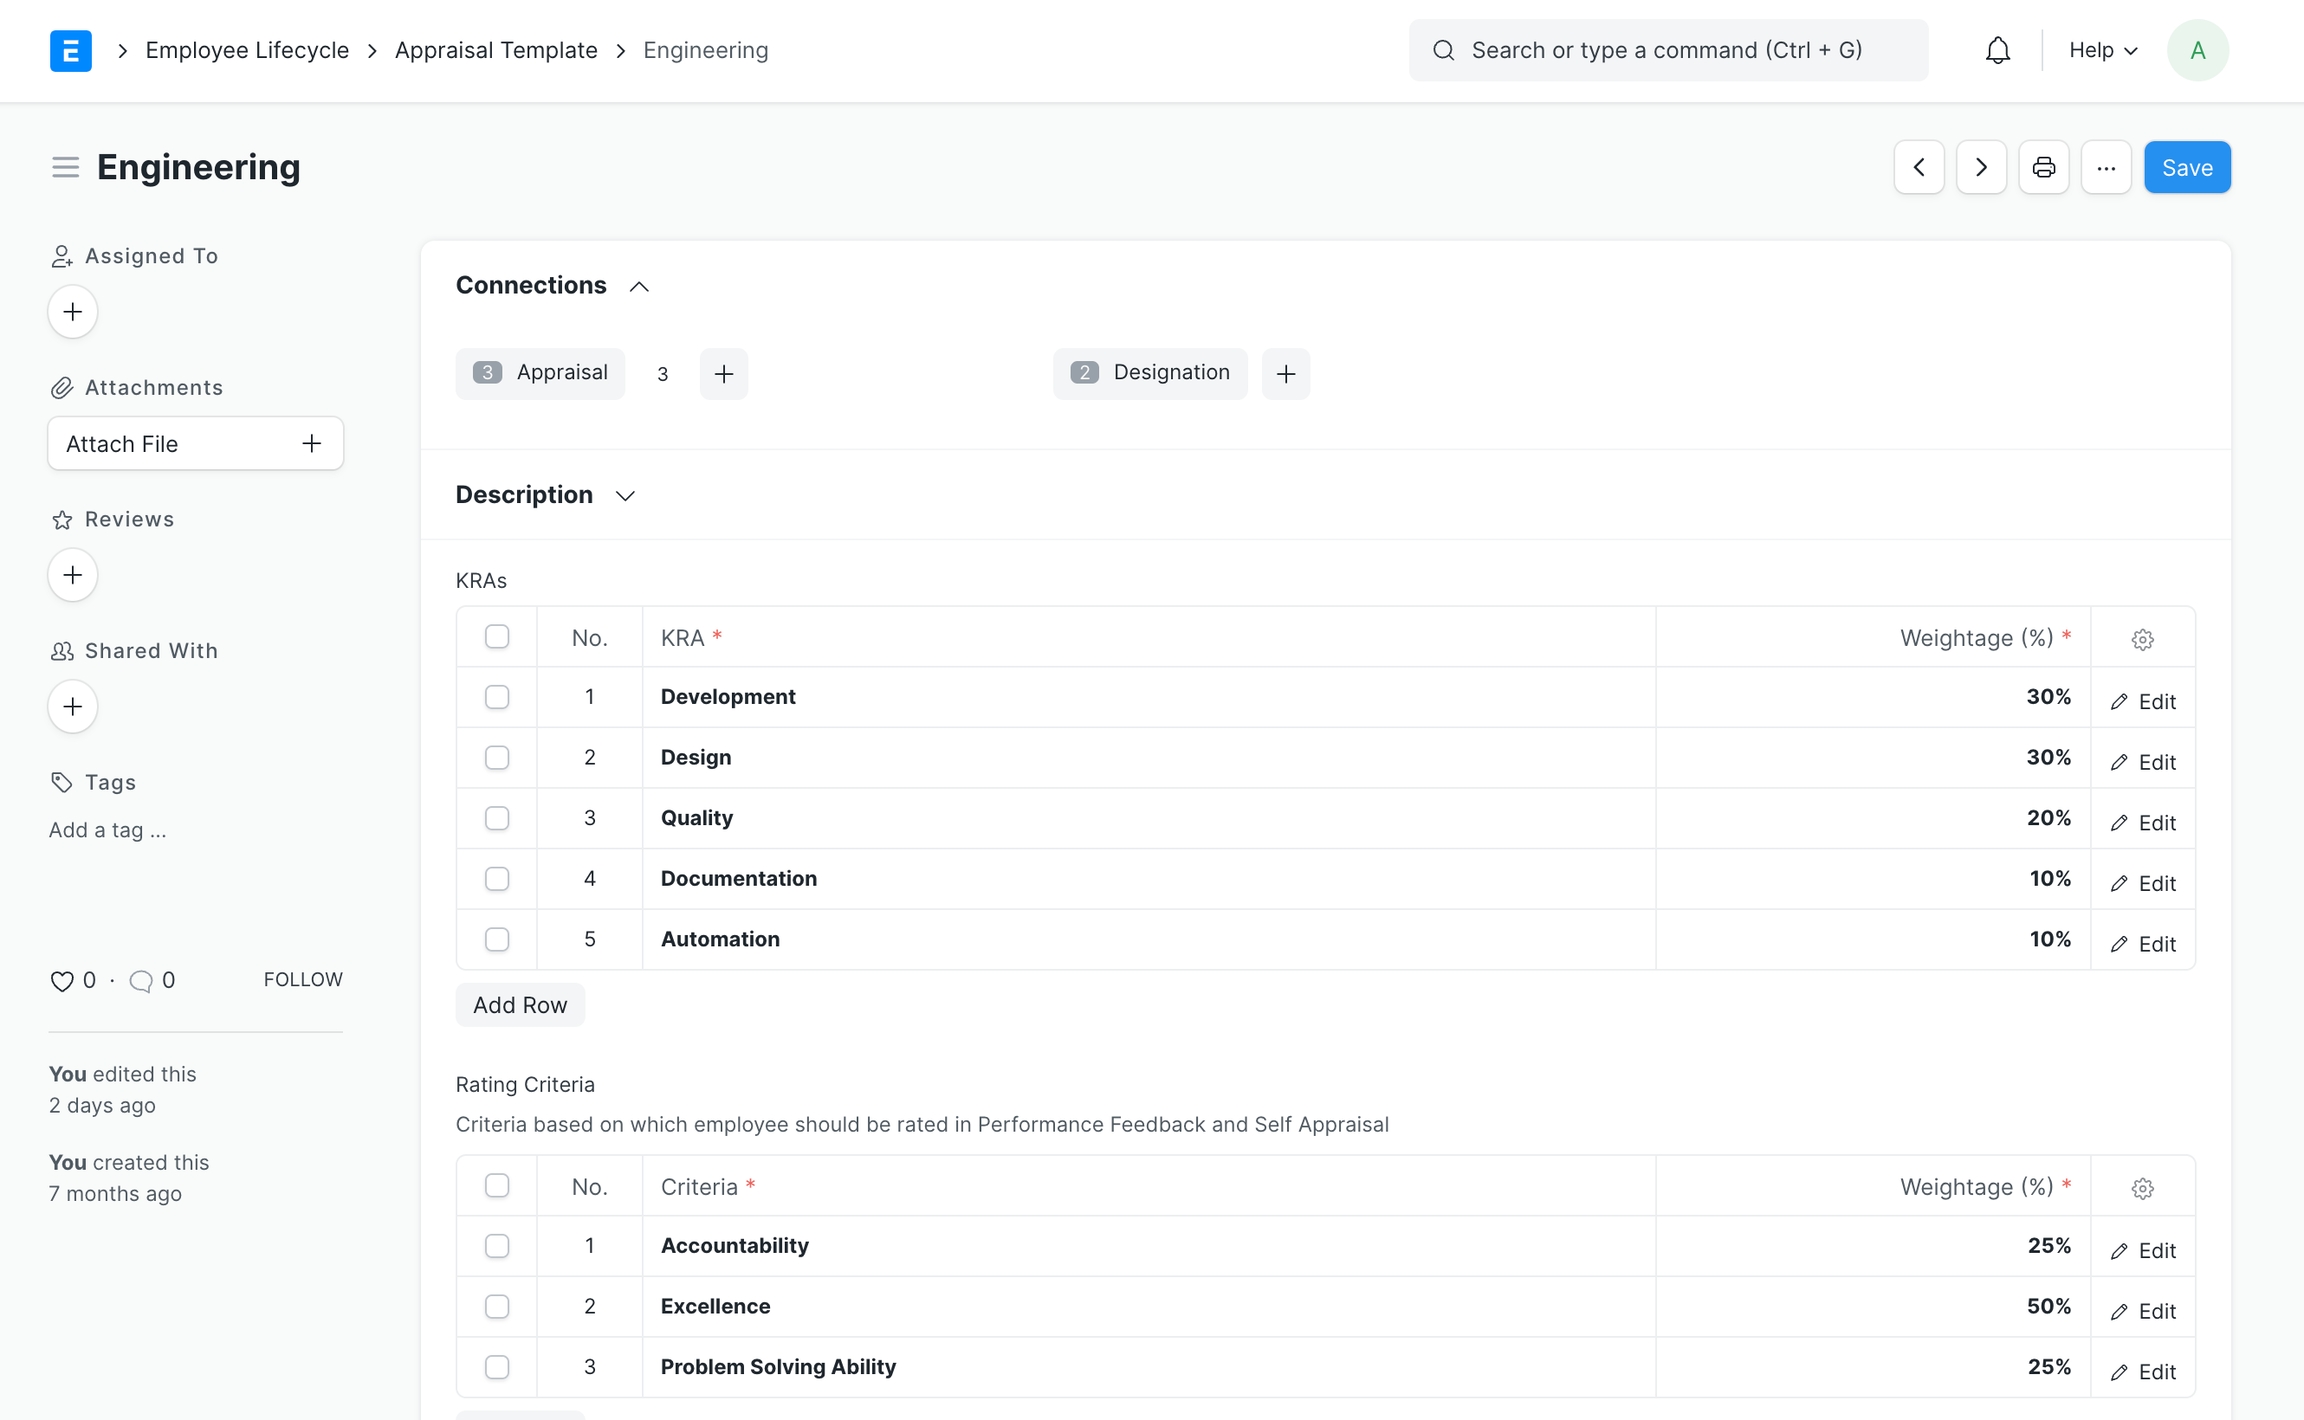
Task: Navigate to Appraisal Template breadcrumb
Action: pyautogui.click(x=496, y=50)
